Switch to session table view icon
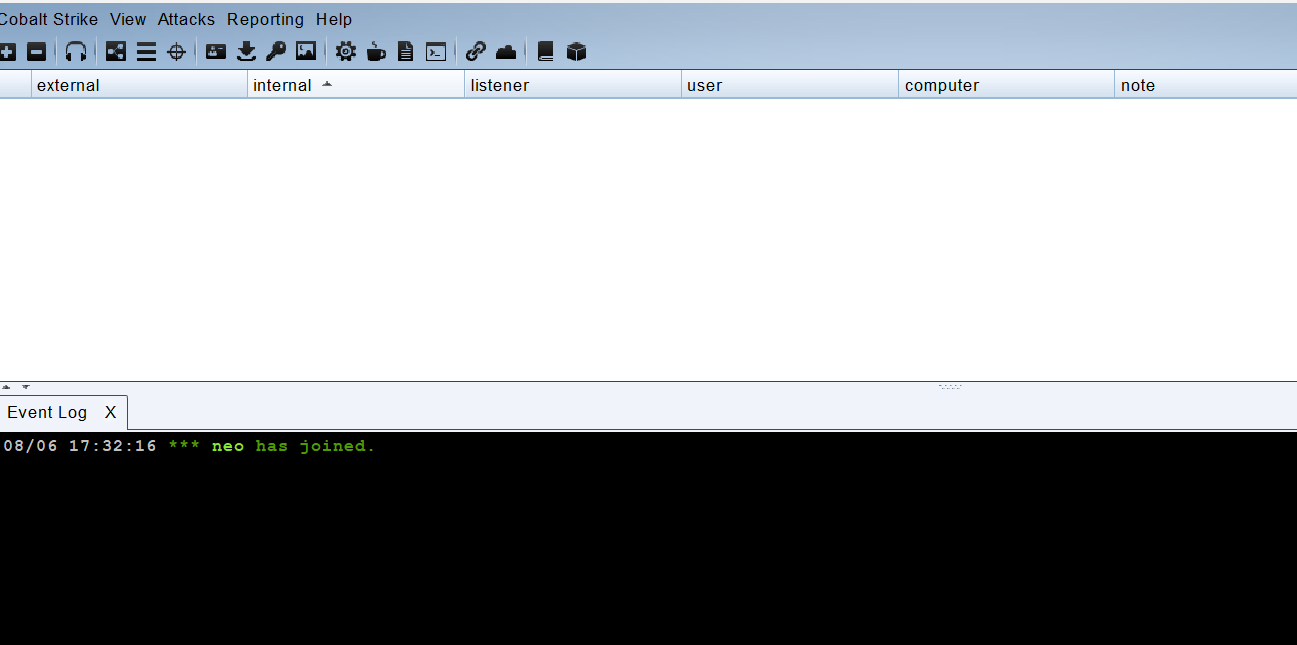The width and height of the screenshot is (1297, 645). pos(146,52)
